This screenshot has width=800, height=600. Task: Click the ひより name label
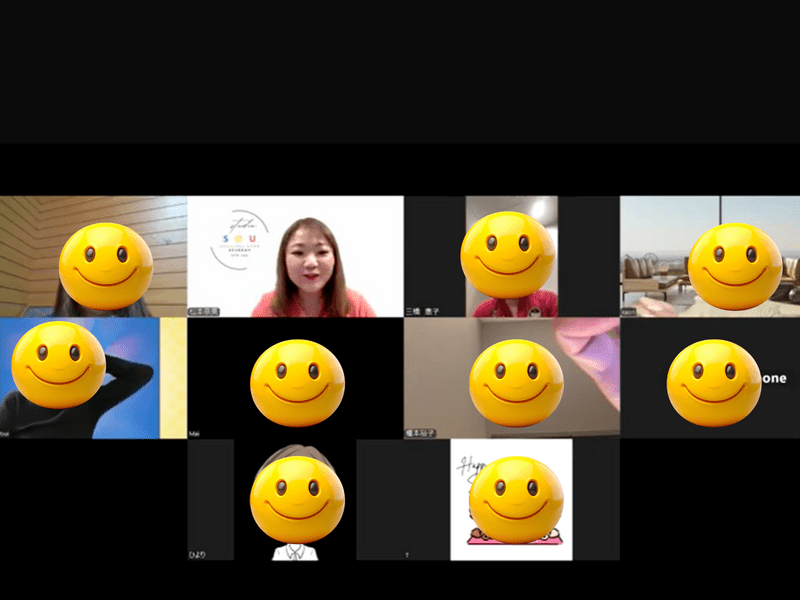[x=197, y=554]
